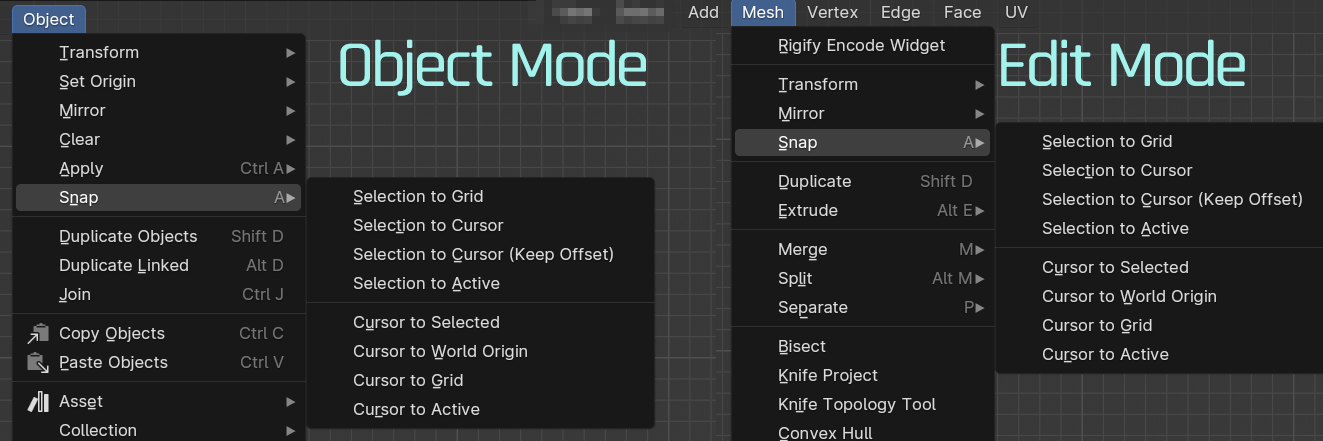This screenshot has height=441, width=1323.
Task: Expand the Set Origin submenu
Action: (290, 81)
